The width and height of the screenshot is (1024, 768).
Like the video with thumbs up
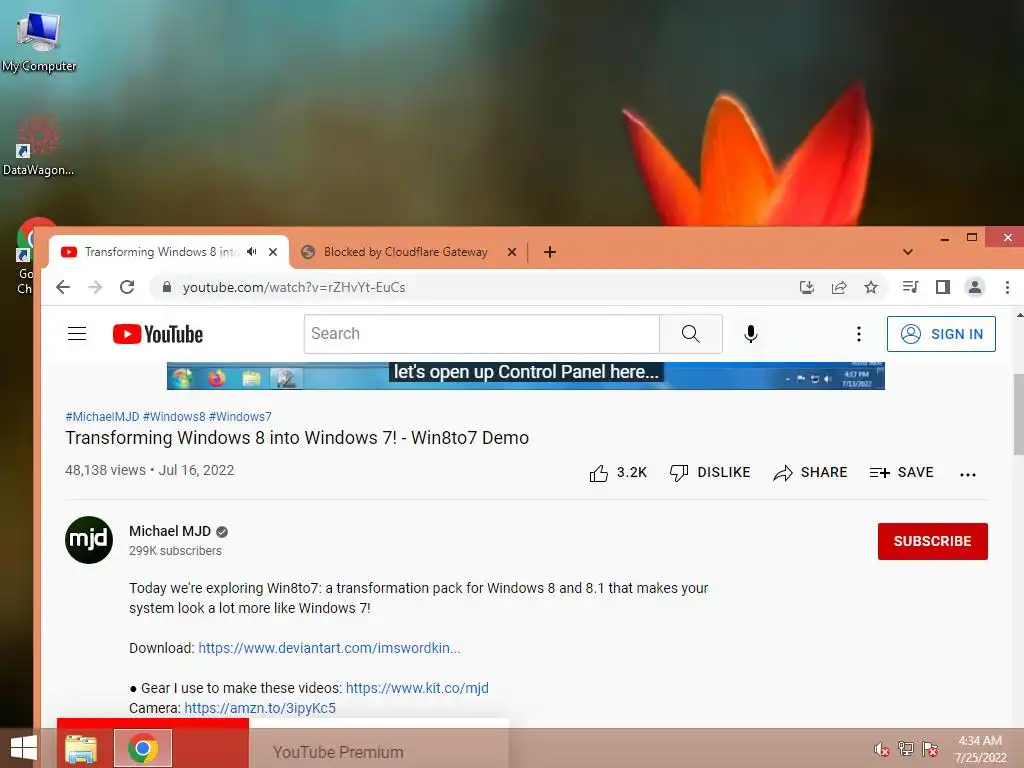(x=618, y=473)
